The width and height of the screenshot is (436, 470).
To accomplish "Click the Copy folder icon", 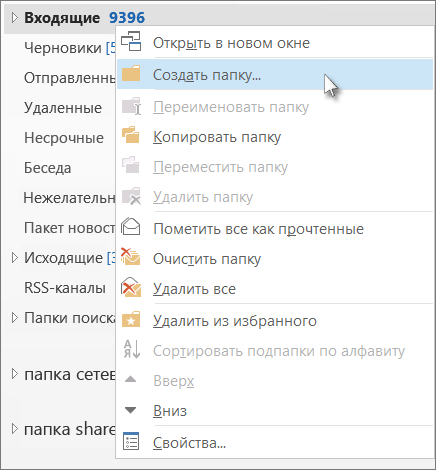I will (x=131, y=135).
